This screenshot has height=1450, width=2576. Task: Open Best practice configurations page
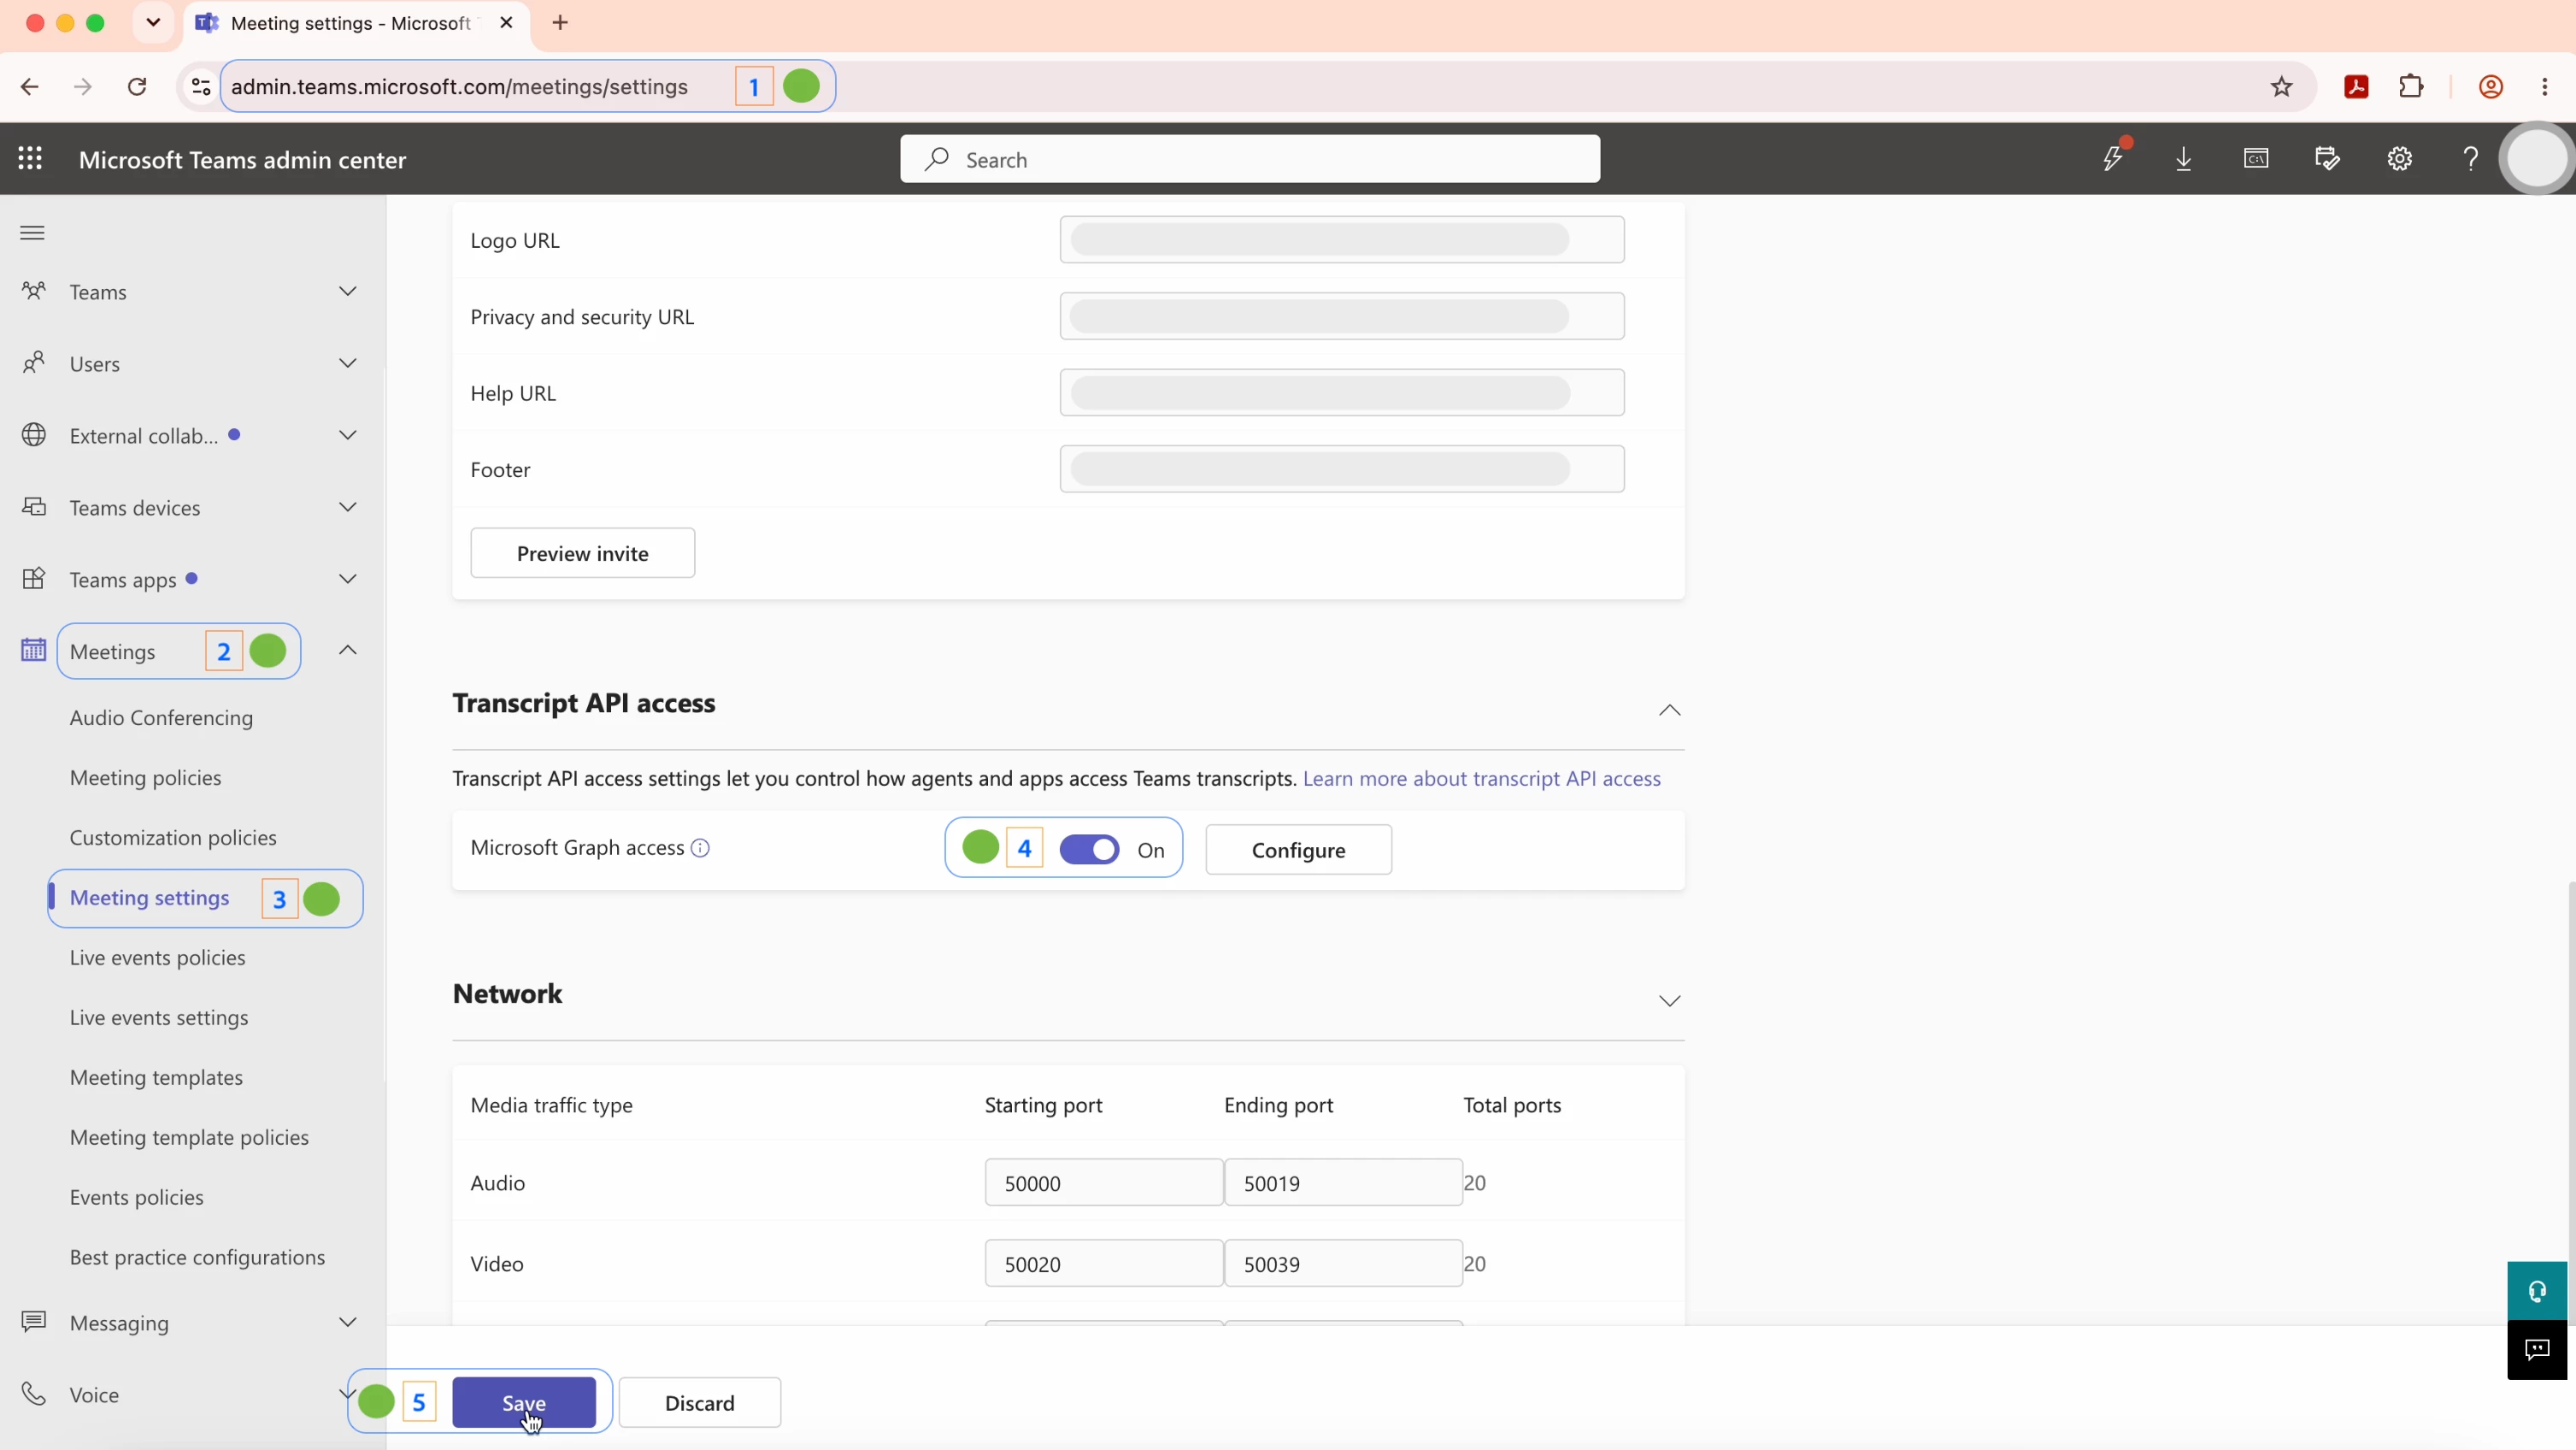197,1257
